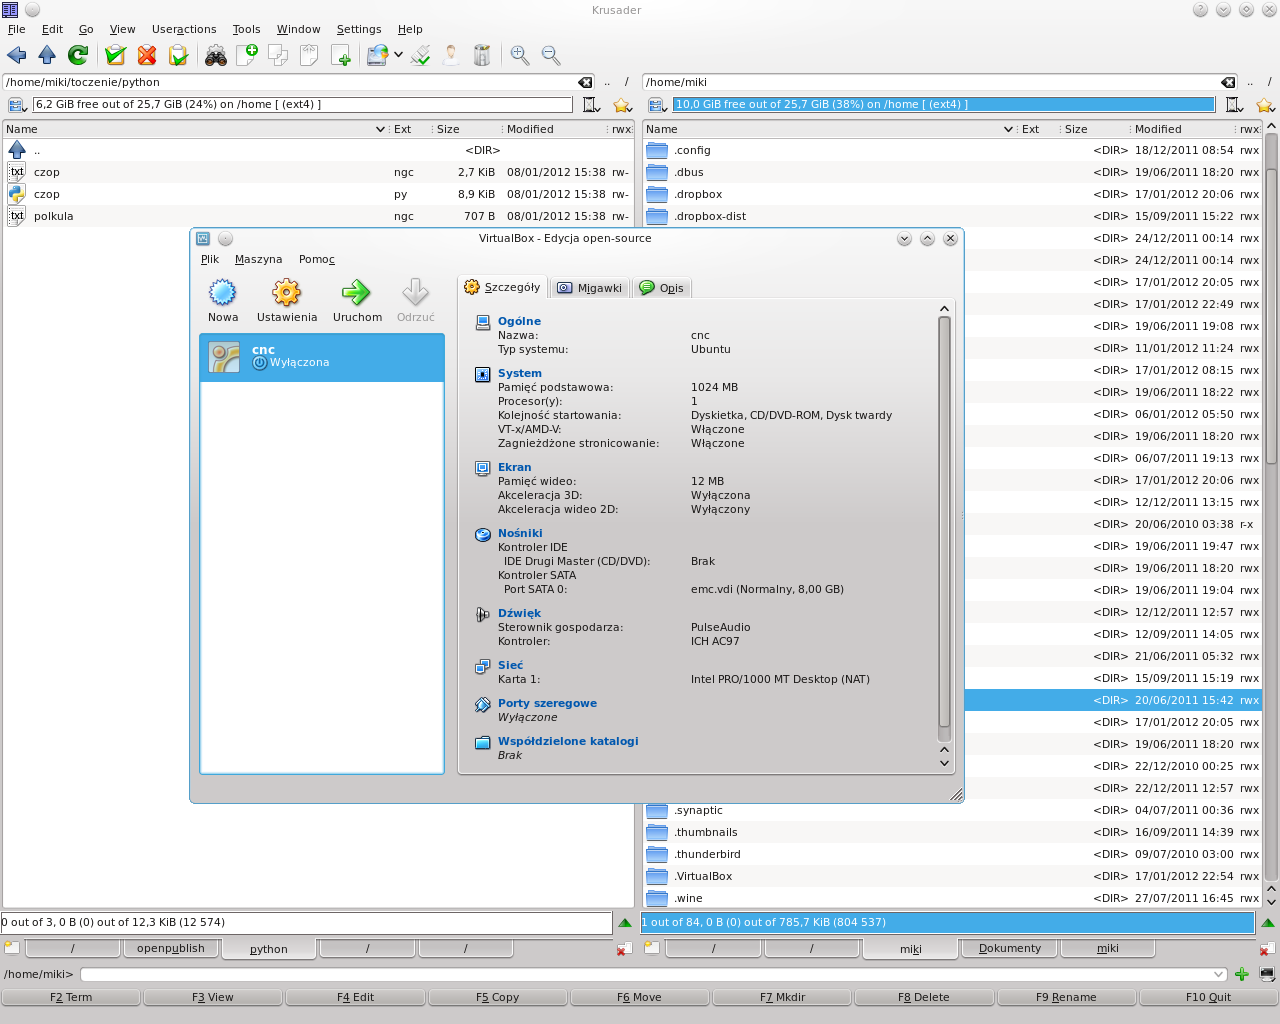The height and width of the screenshot is (1024, 1280).
Task: Reload the panel with green refresh icon
Action: click(78, 55)
